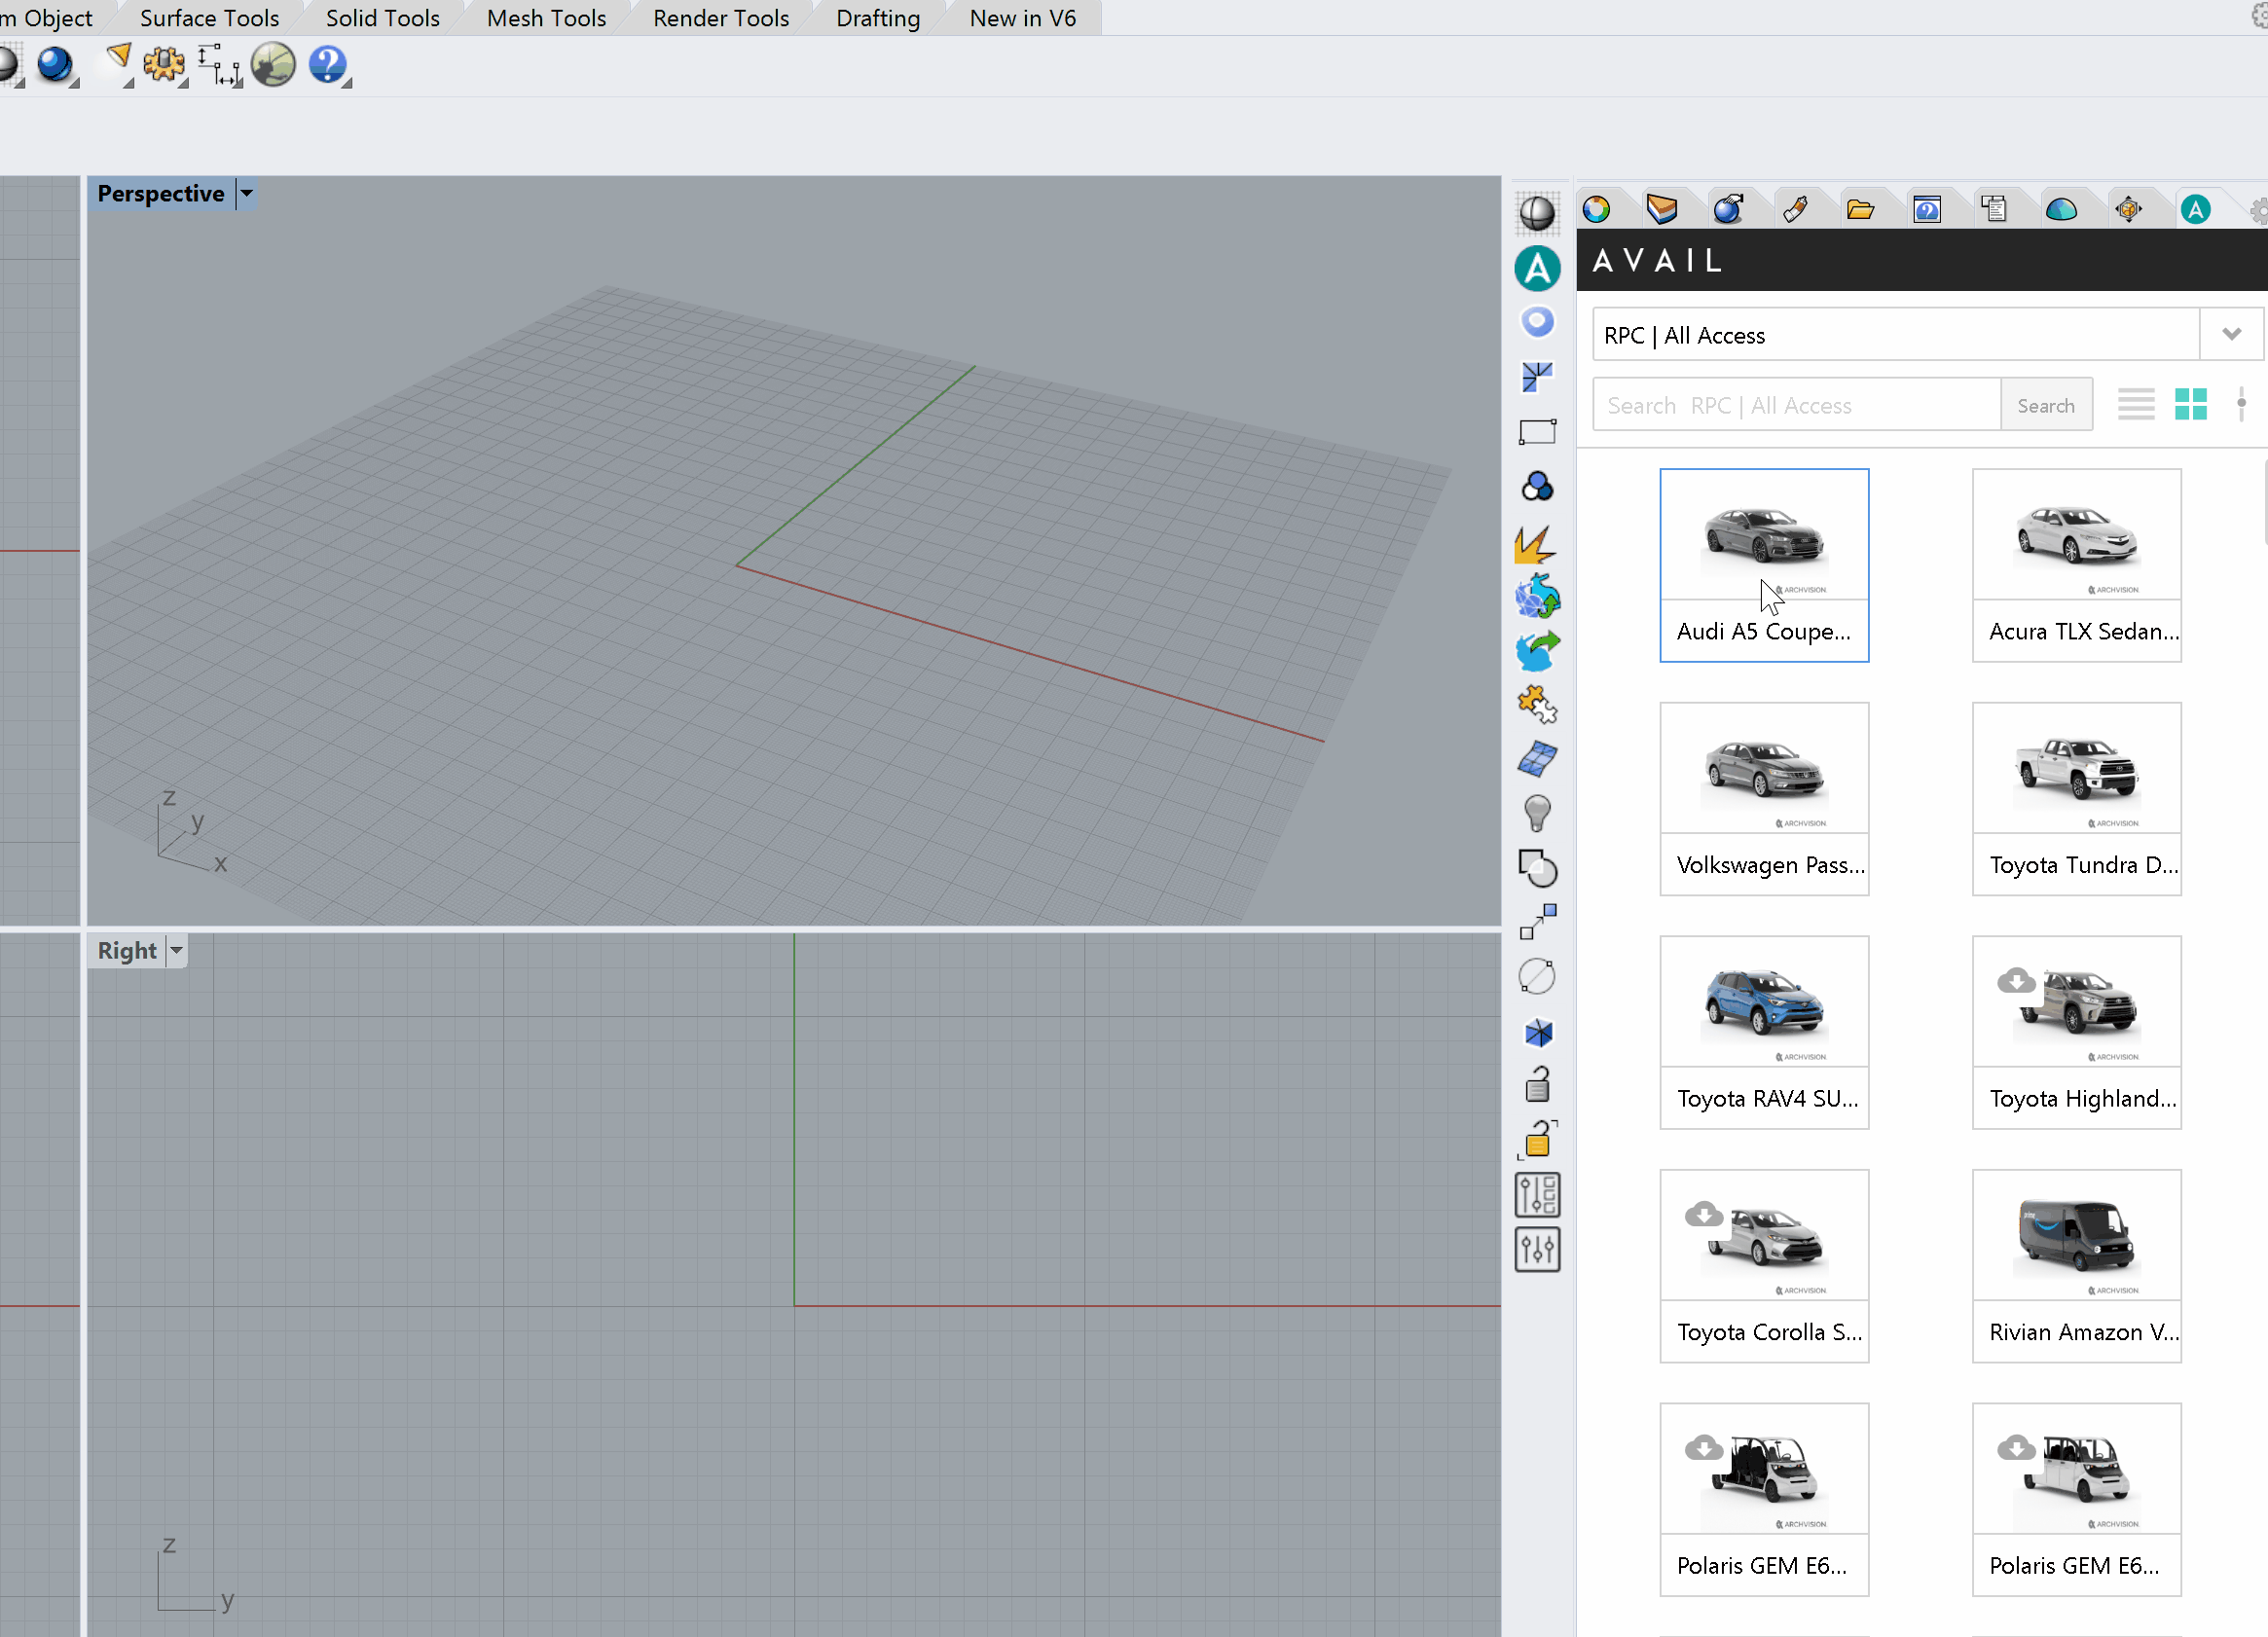Select the AVAIL 'A' icon in the side toolbar
The image size is (2268, 1637).
(x=1537, y=268)
